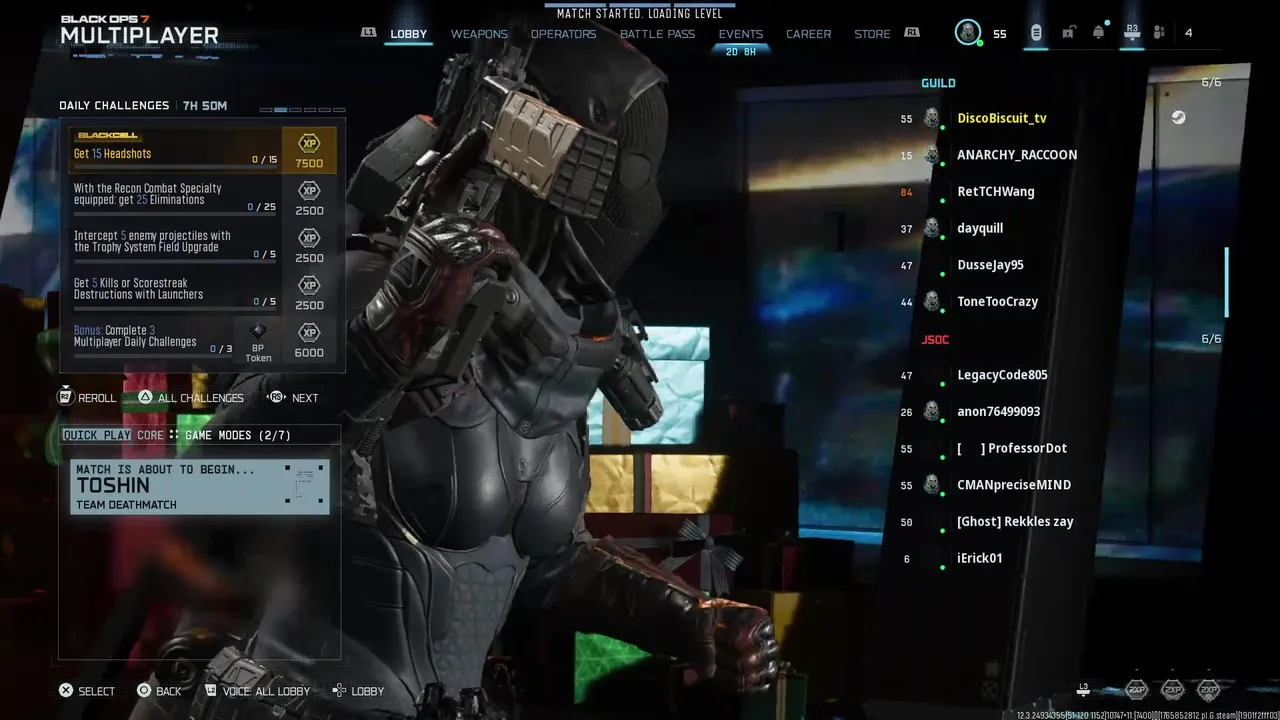Screen dimensions: 1280x720
Task: Select player iErick01
Action: tap(979, 558)
